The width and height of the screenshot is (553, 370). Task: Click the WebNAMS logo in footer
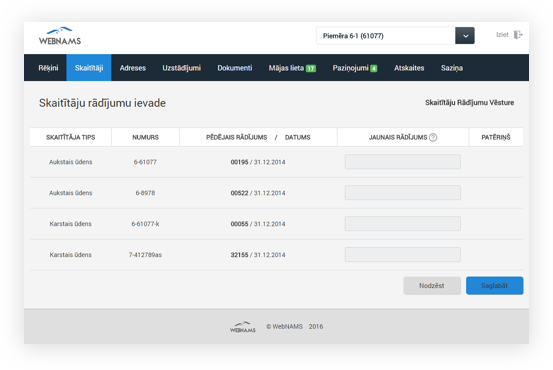pyautogui.click(x=243, y=327)
